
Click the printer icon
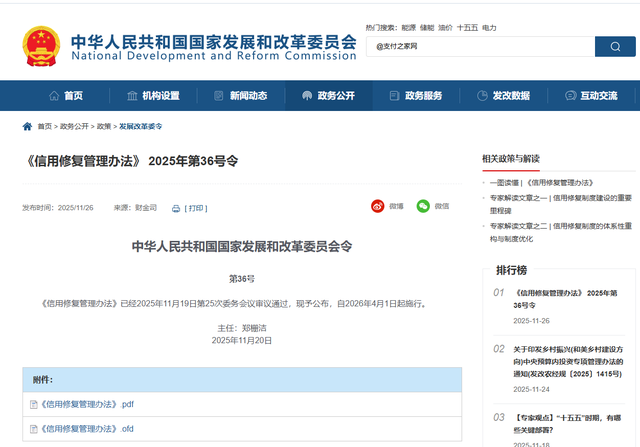click(x=176, y=209)
